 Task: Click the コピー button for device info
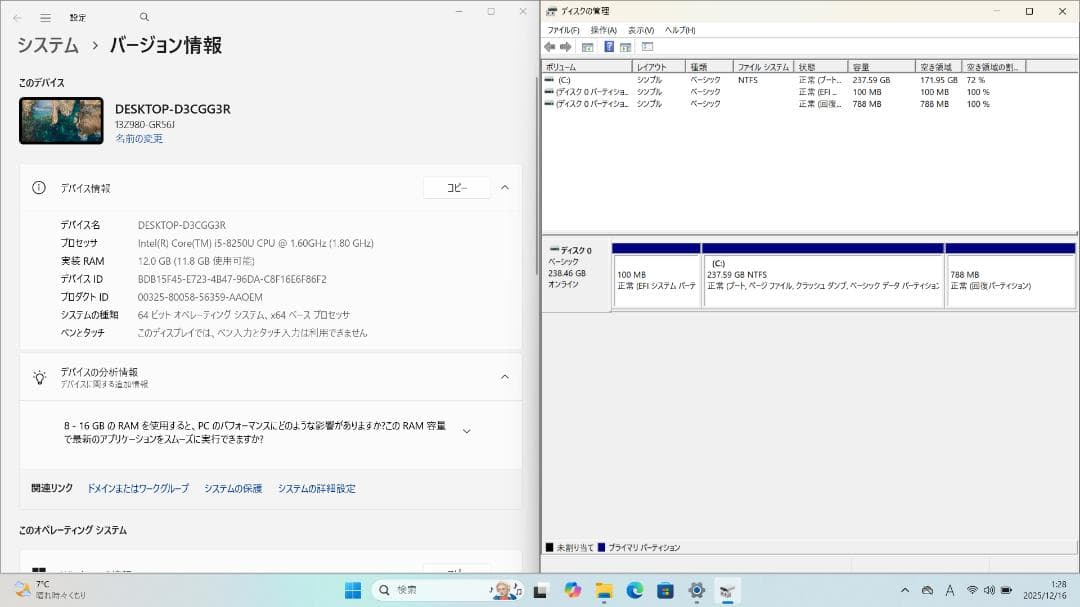click(456, 187)
